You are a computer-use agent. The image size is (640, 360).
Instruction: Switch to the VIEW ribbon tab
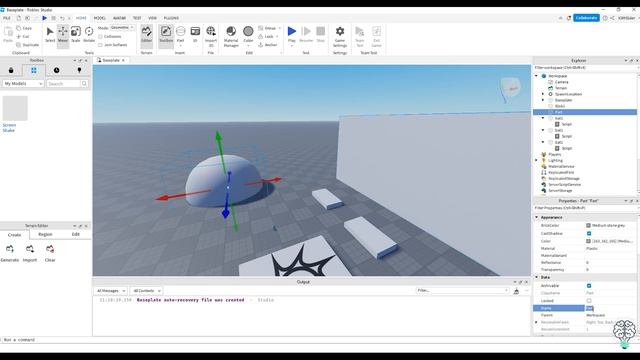click(x=152, y=18)
